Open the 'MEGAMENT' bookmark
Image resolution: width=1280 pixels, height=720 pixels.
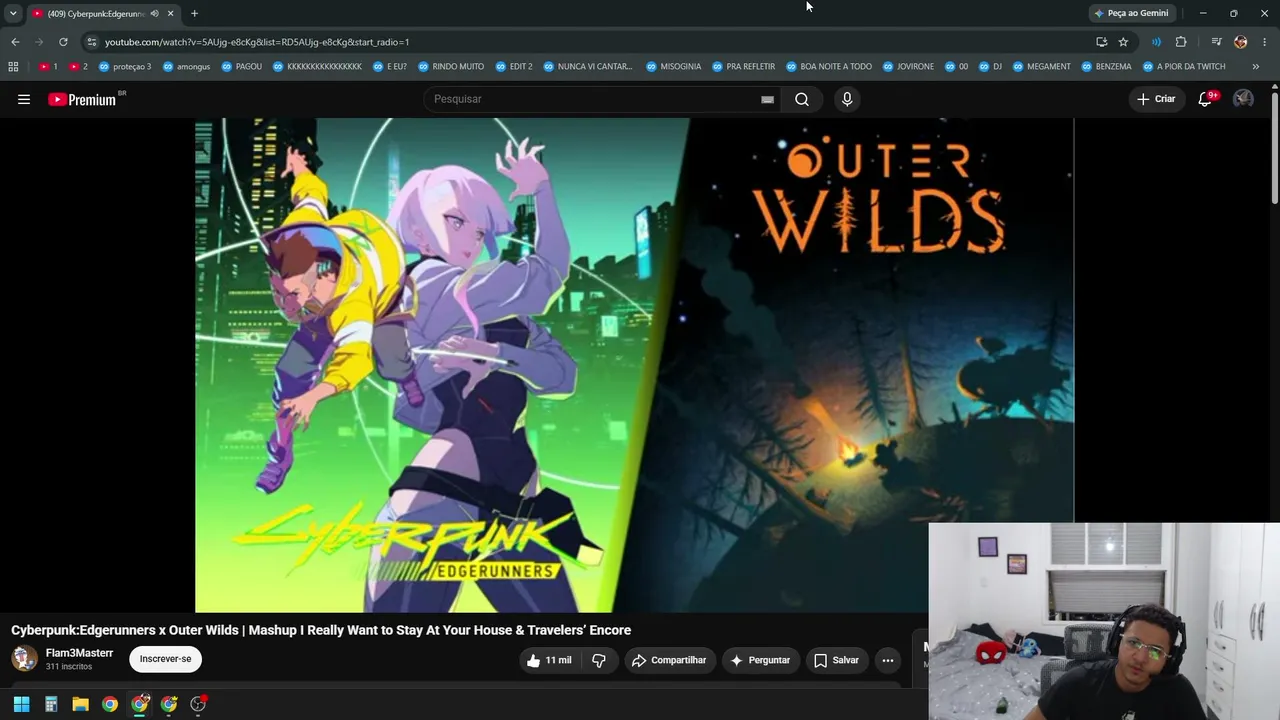pyautogui.click(x=1042, y=67)
